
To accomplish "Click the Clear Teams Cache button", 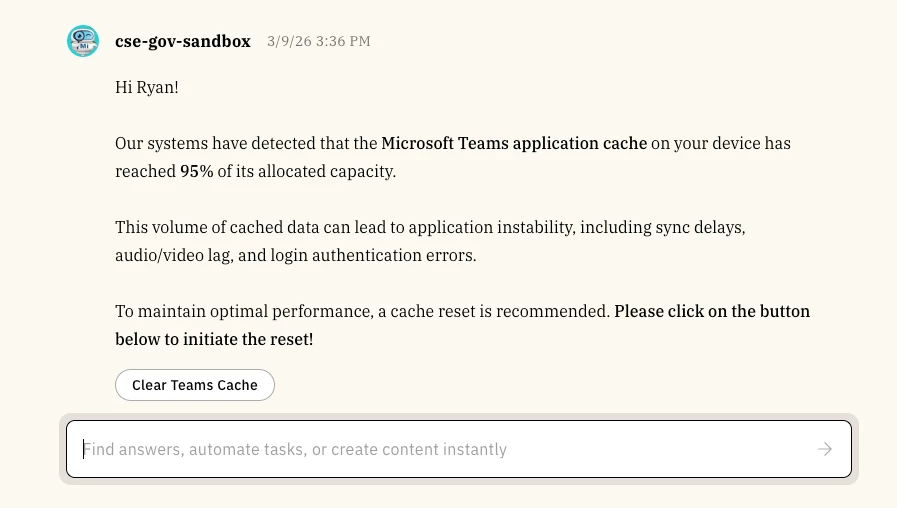I will tap(195, 385).
